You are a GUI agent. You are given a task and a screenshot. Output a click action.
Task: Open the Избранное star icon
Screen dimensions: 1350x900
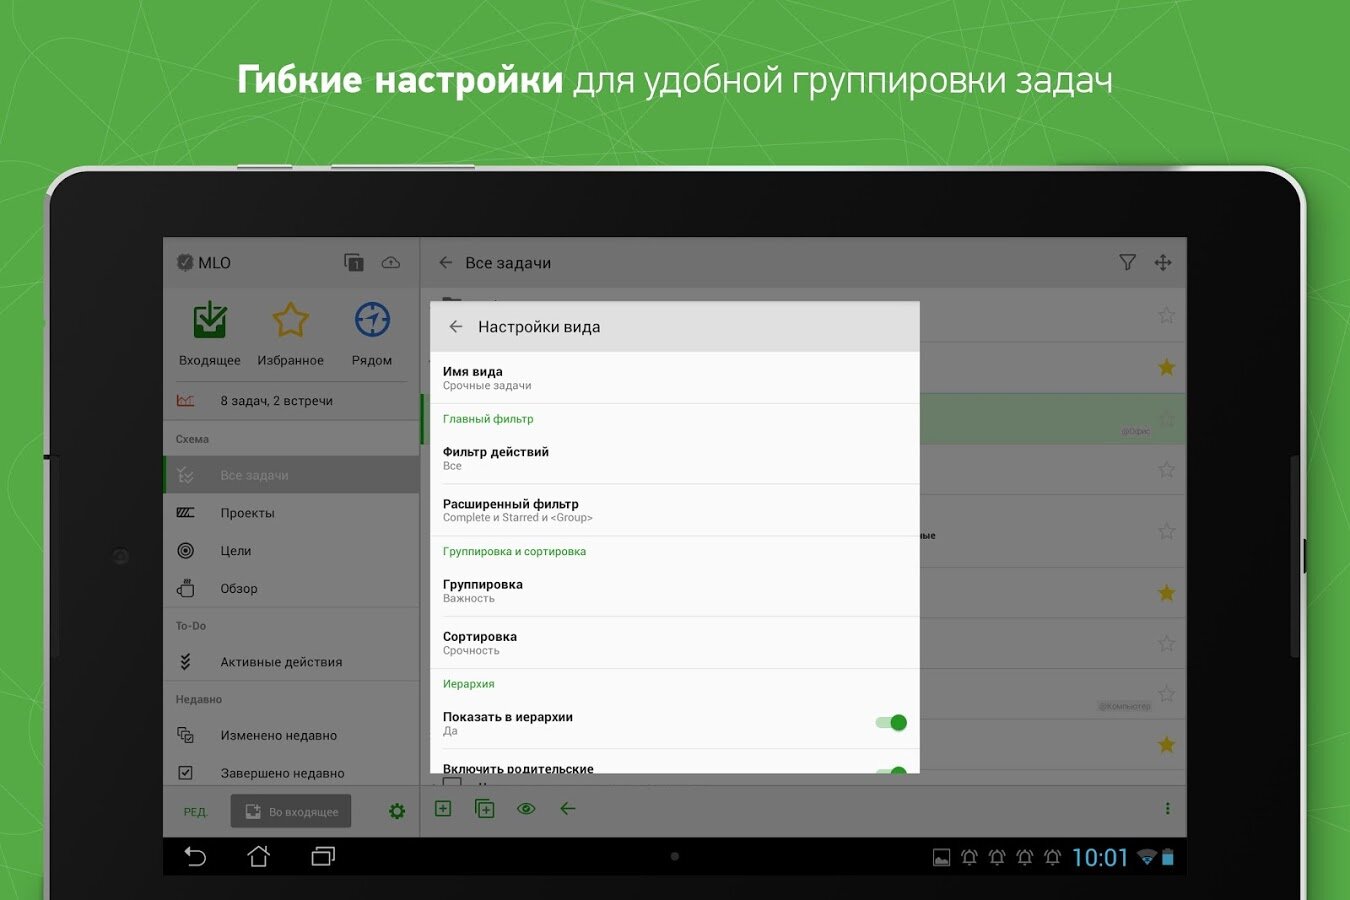tap(290, 322)
